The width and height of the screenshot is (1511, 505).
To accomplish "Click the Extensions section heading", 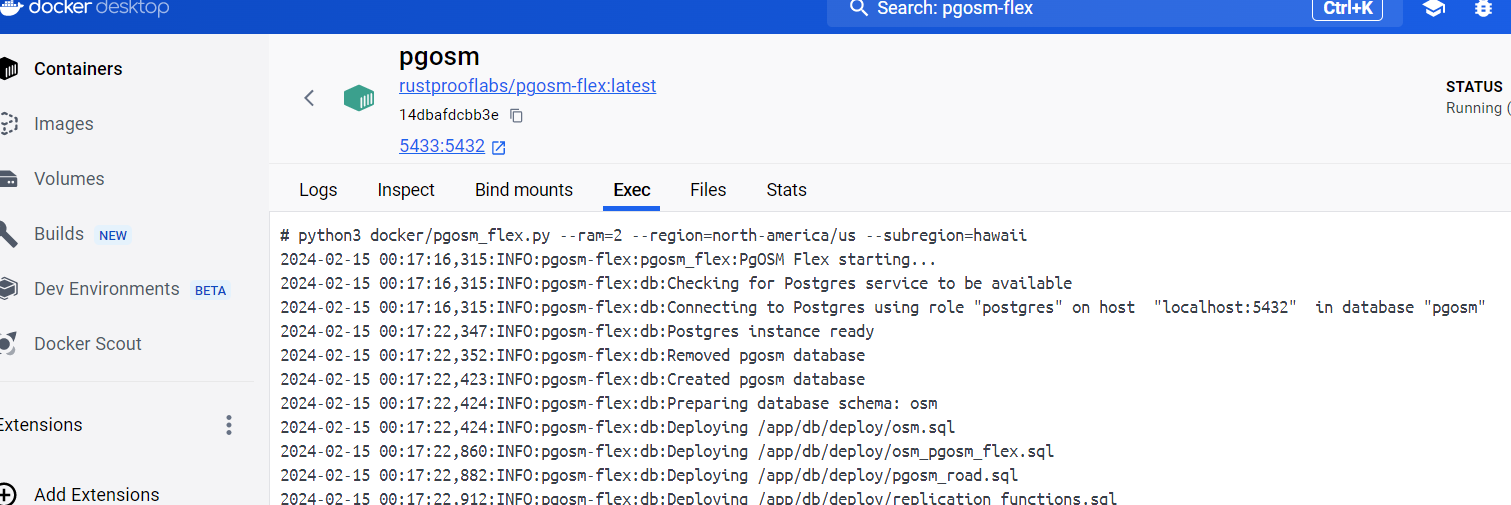I will [41, 425].
